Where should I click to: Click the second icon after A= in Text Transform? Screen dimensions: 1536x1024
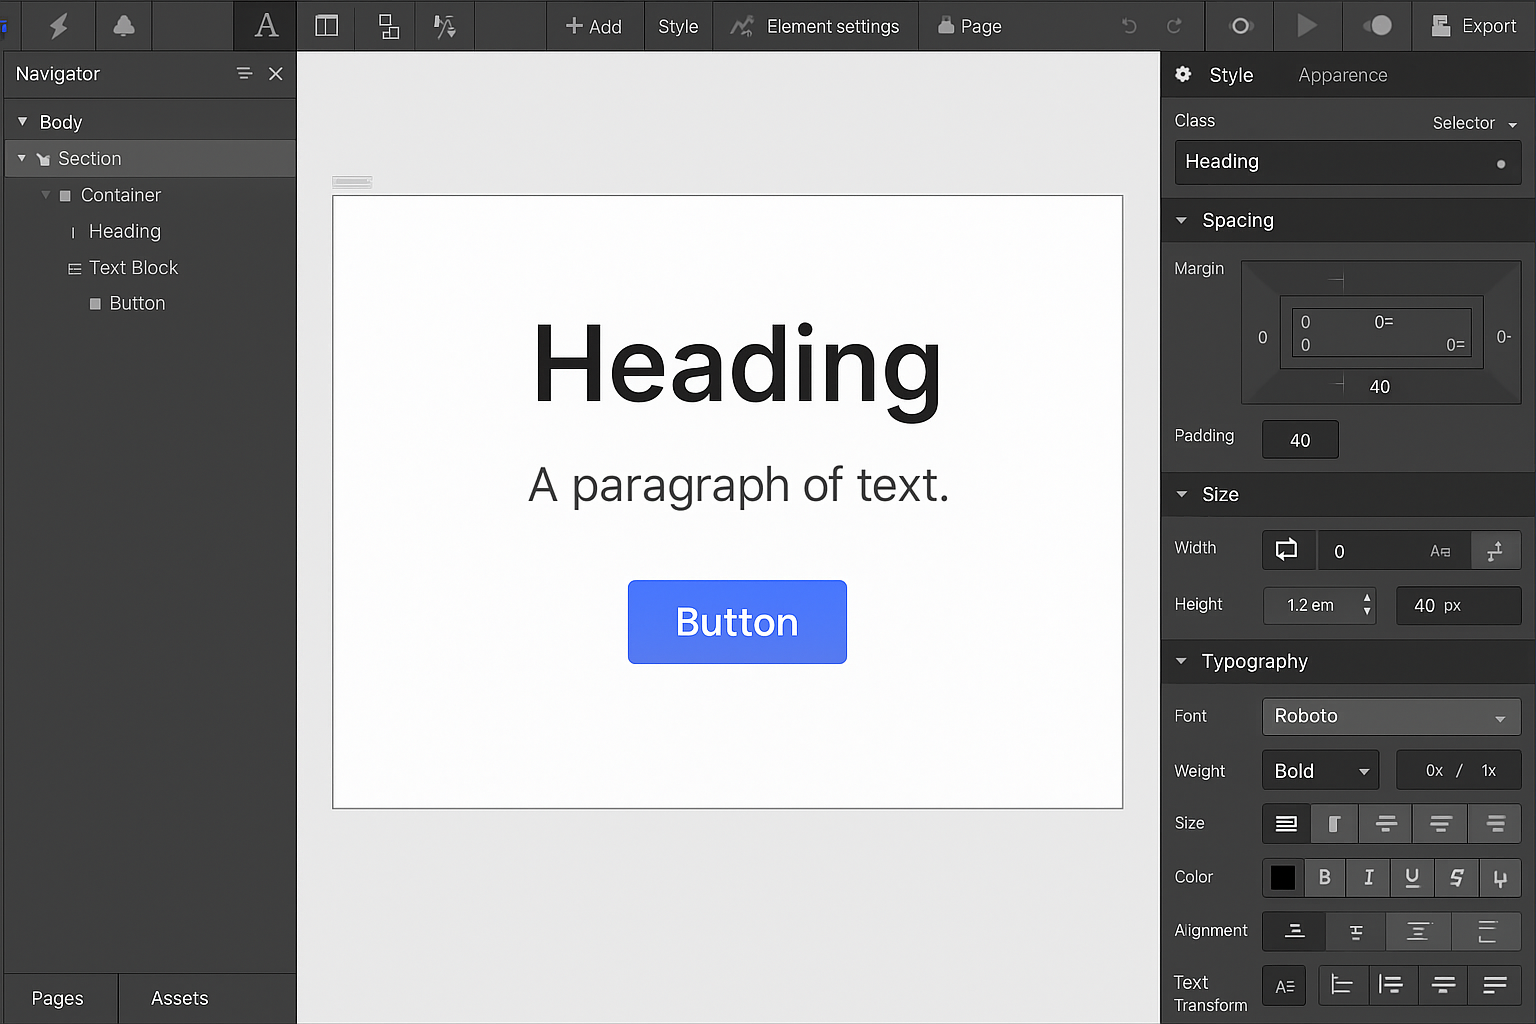(1391, 986)
